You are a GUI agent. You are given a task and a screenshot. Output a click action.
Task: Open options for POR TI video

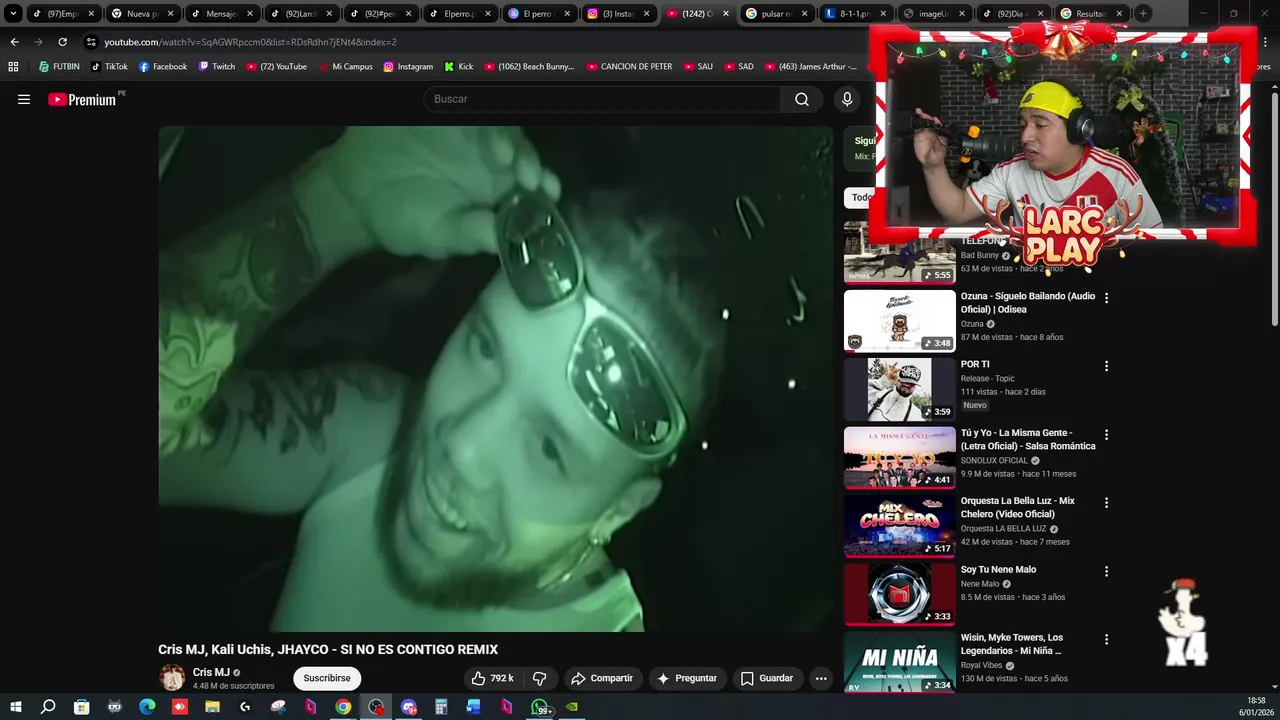[1106, 366]
